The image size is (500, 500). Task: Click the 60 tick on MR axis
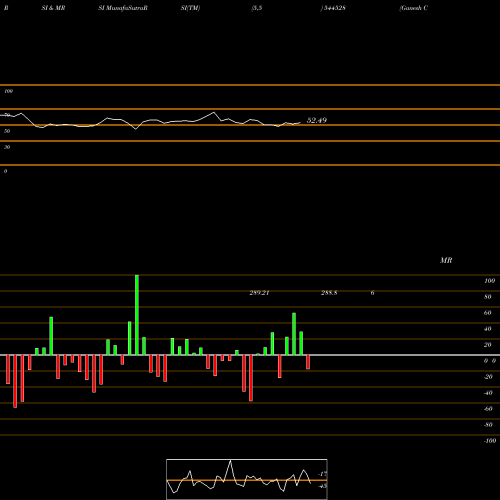(x=488, y=313)
